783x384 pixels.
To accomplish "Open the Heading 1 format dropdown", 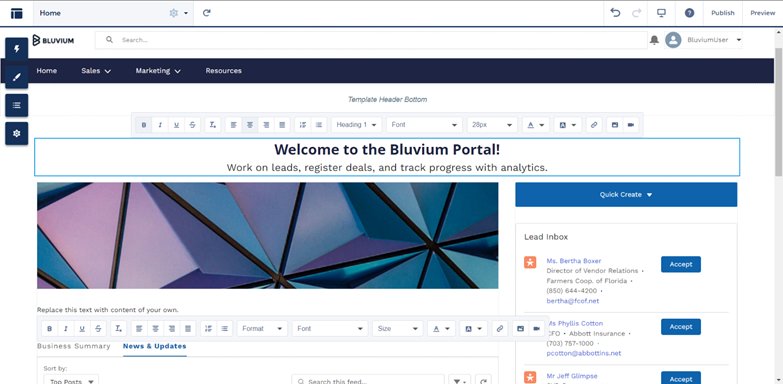I will pyautogui.click(x=357, y=125).
